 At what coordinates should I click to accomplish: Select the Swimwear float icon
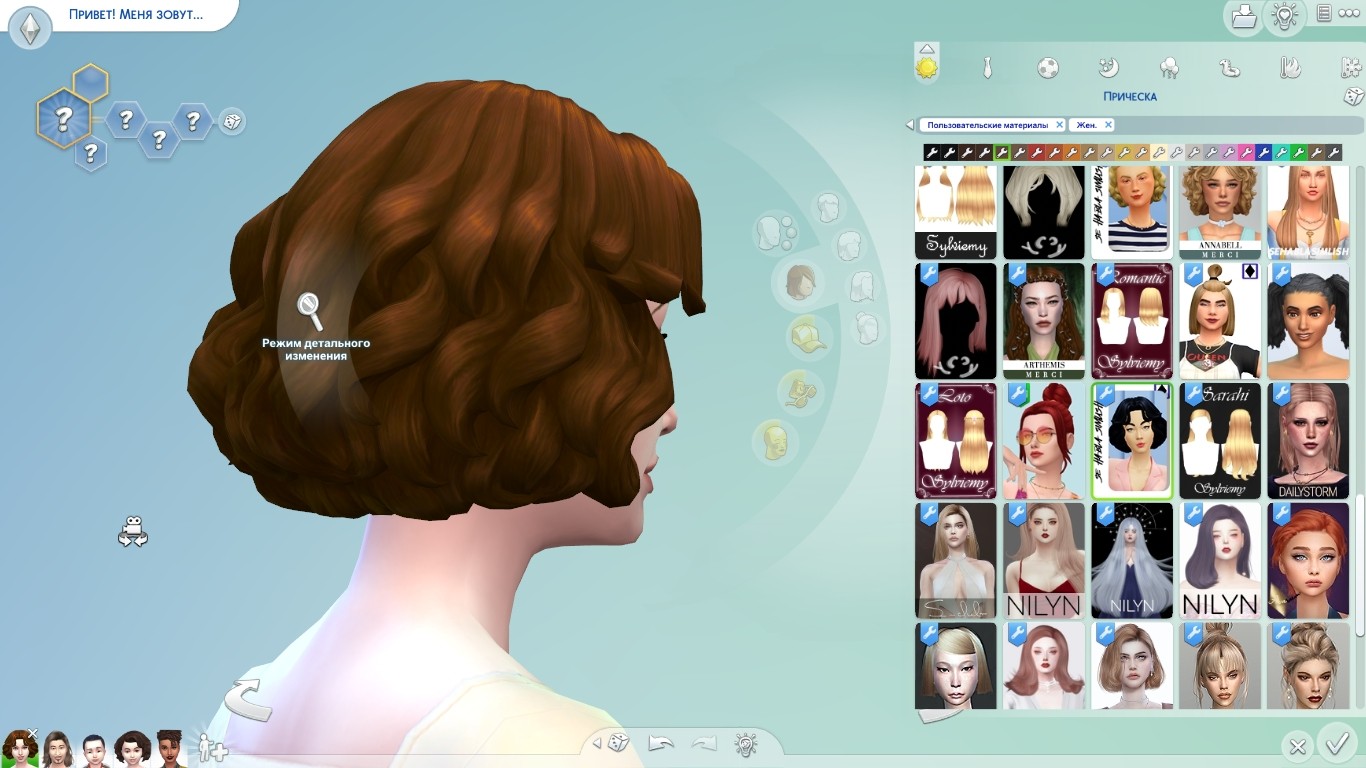pyautogui.click(x=1229, y=68)
